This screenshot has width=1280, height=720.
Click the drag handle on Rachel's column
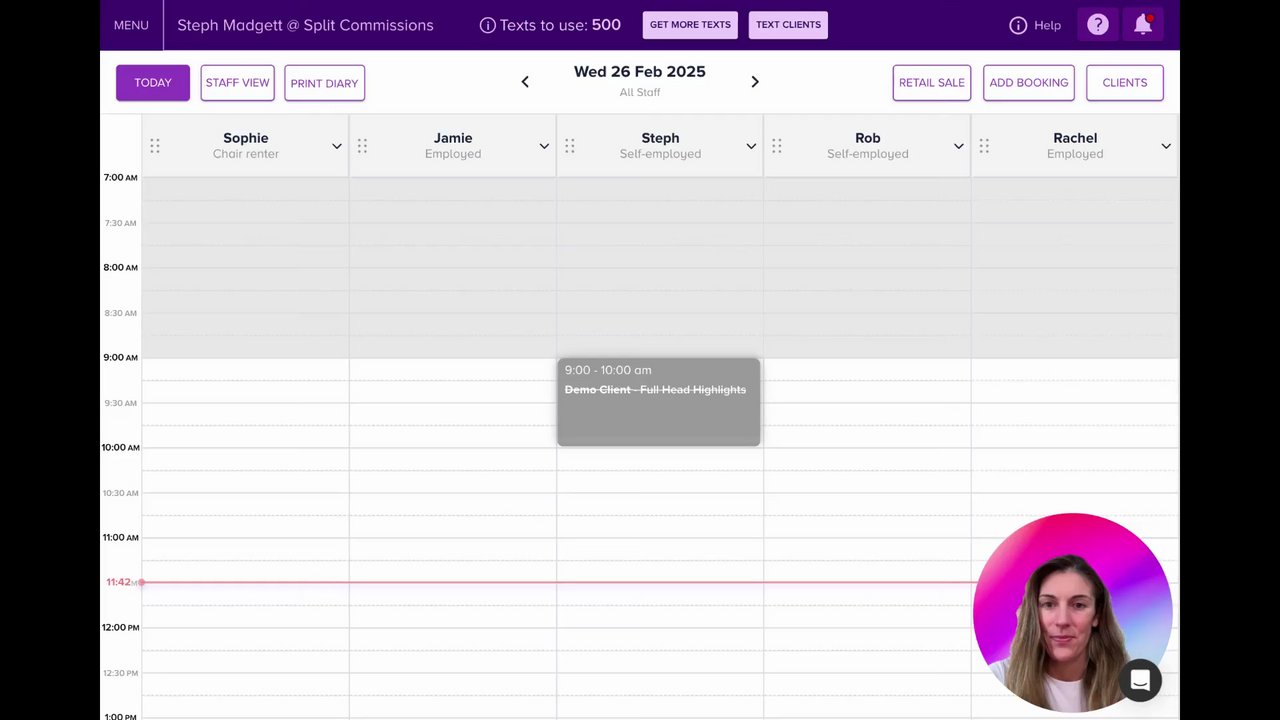click(x=984, y=146)
